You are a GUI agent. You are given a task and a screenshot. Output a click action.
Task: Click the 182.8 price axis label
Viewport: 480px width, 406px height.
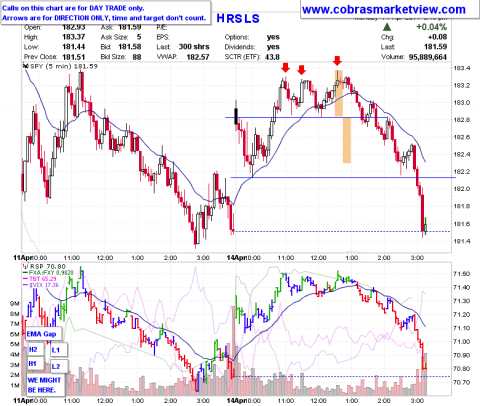pyautogui.click(x=462, y=120)
